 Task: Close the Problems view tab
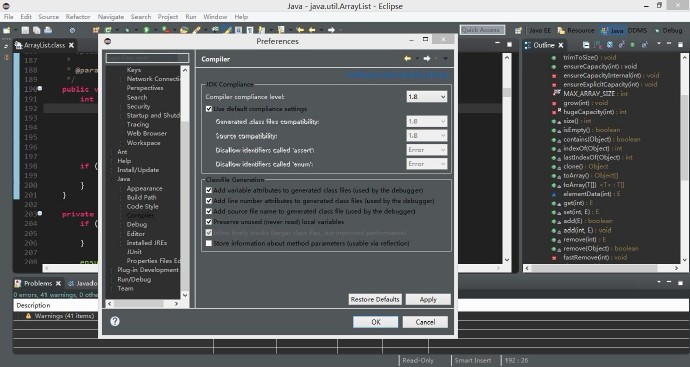click(x=58, y=283)
